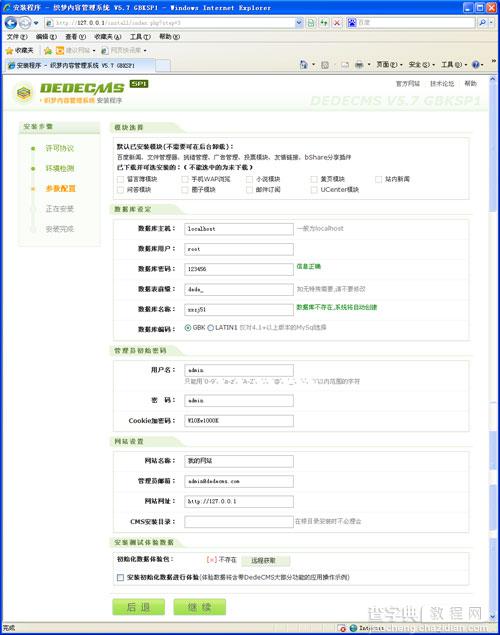500x635 pixels.
Task: Check the 留言簿模块 checkbox
Action: (x=120, y=179)
